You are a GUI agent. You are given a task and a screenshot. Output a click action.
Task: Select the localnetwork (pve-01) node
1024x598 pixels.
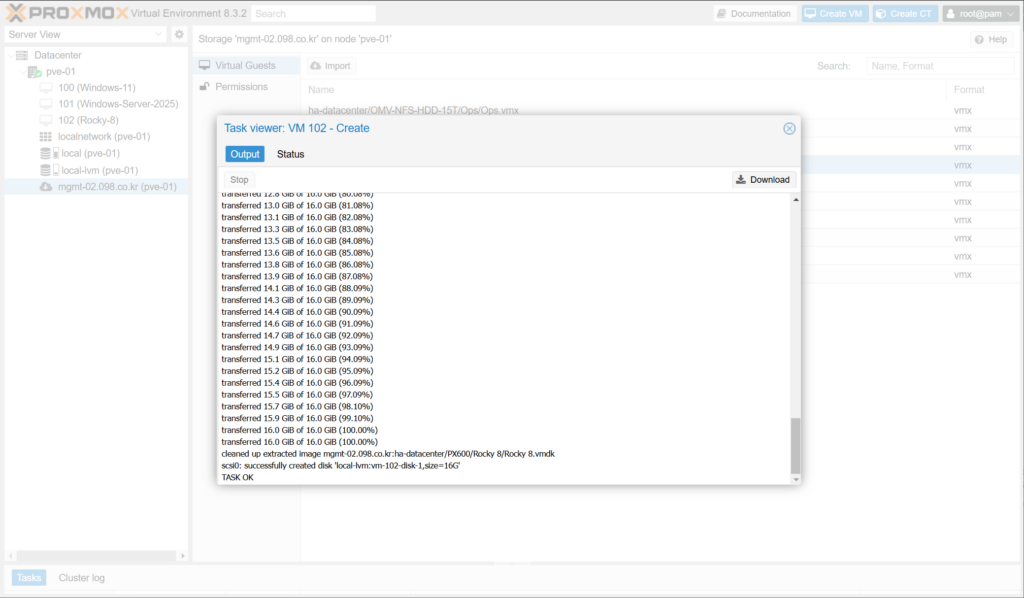pyautogui.click(x=103, y=137)
